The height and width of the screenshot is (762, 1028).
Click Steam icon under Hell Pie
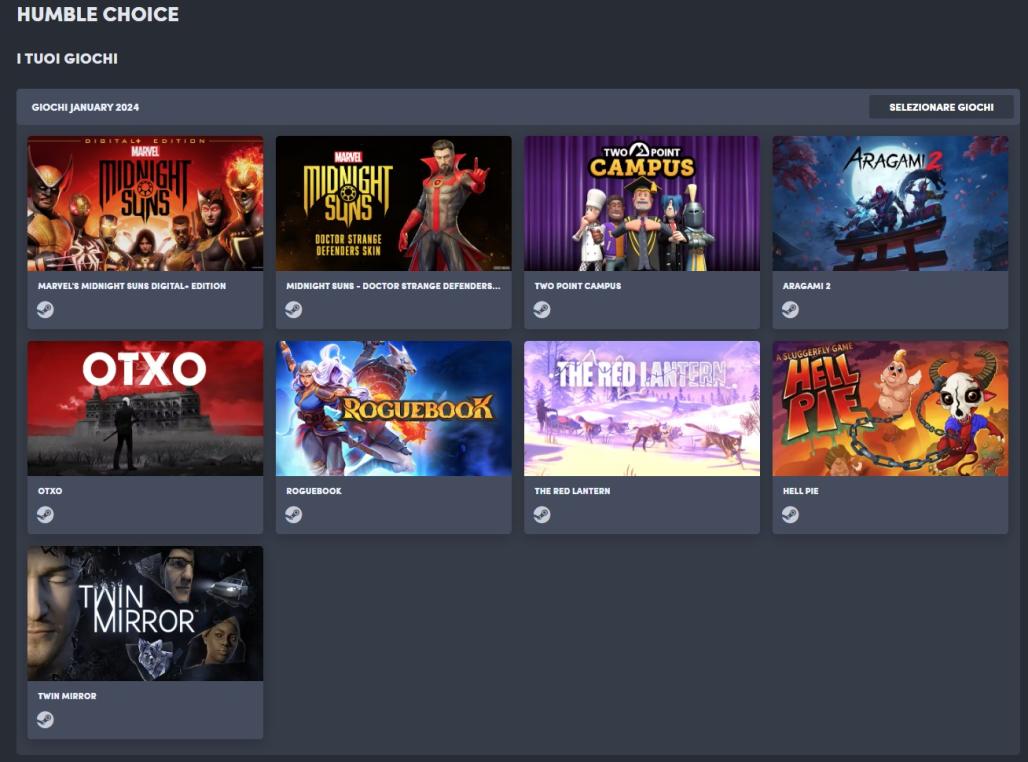coord(790,514)
